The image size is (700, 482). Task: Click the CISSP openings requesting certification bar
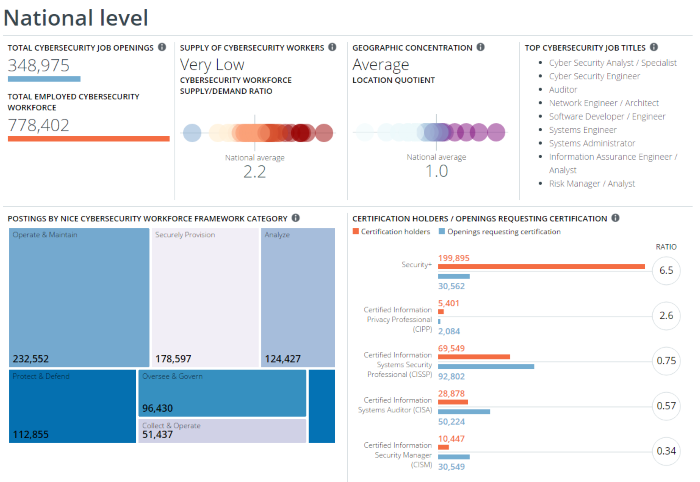[x=486, y=366]
